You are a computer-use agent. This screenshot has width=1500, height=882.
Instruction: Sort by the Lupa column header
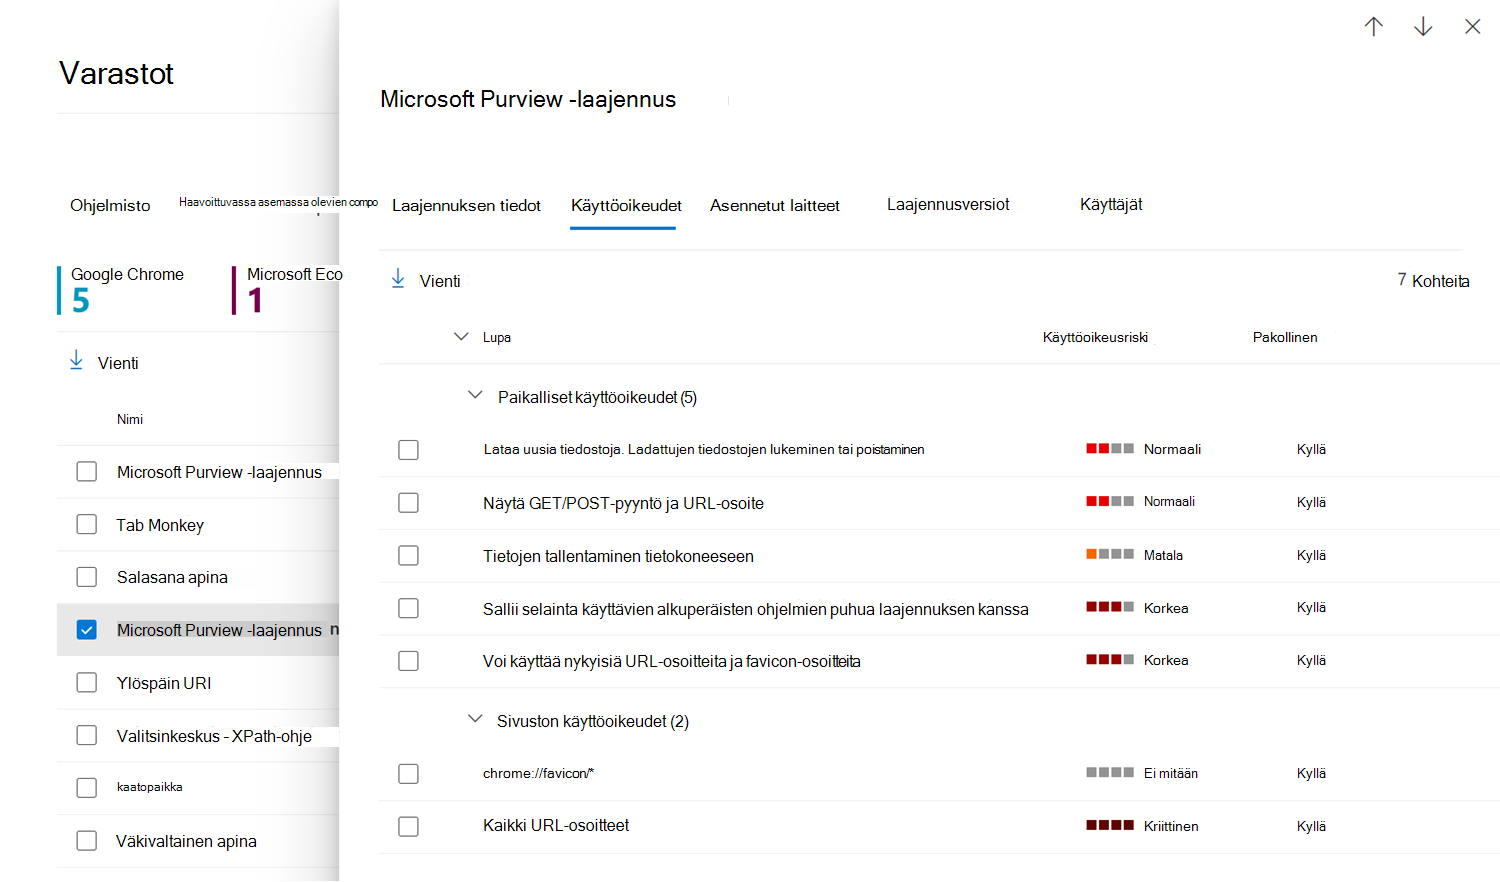tap(497, 338)
